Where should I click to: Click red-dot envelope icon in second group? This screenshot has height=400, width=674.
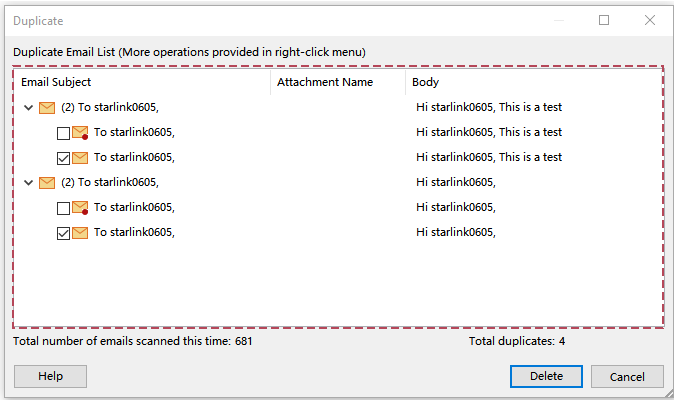tap(81, 207)
